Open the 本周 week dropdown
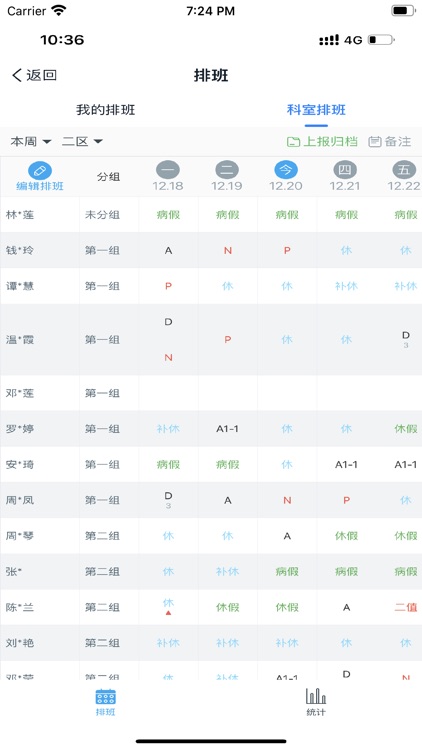The width and height of the screenshot is (422, 750). tap(31, 142)
